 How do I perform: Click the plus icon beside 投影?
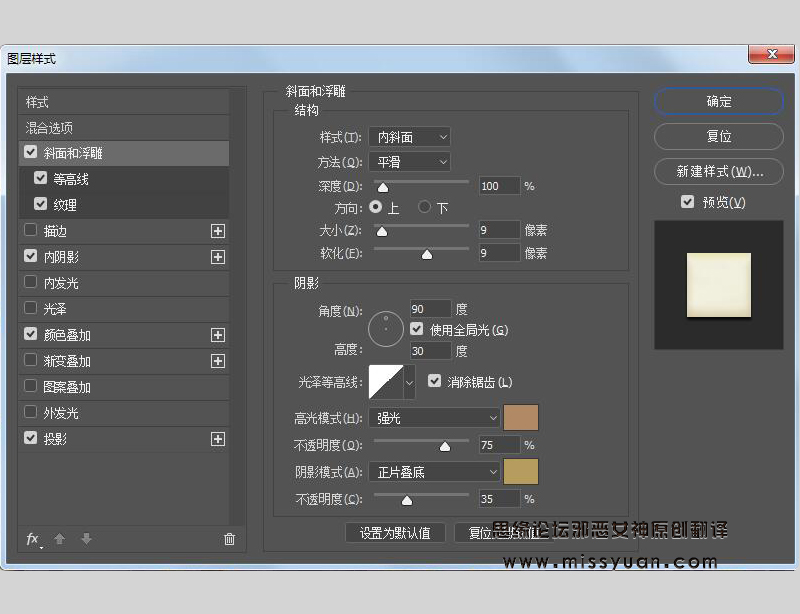tap(218, 438)
